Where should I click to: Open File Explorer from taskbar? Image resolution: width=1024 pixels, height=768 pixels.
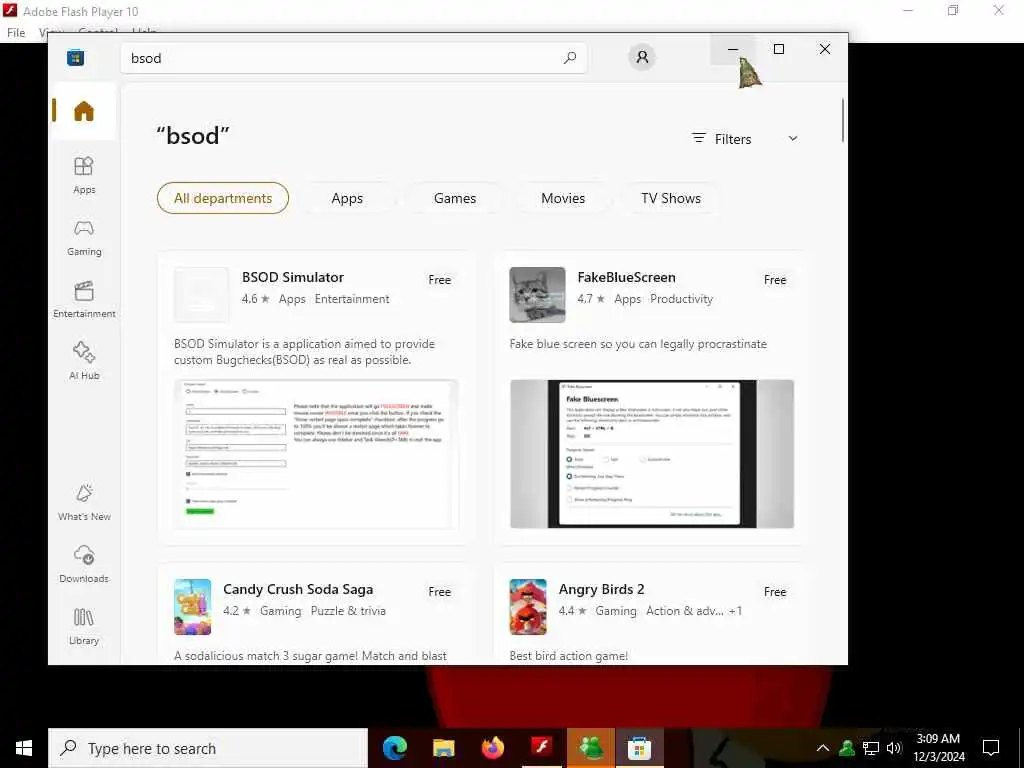(x=443, y=748)
